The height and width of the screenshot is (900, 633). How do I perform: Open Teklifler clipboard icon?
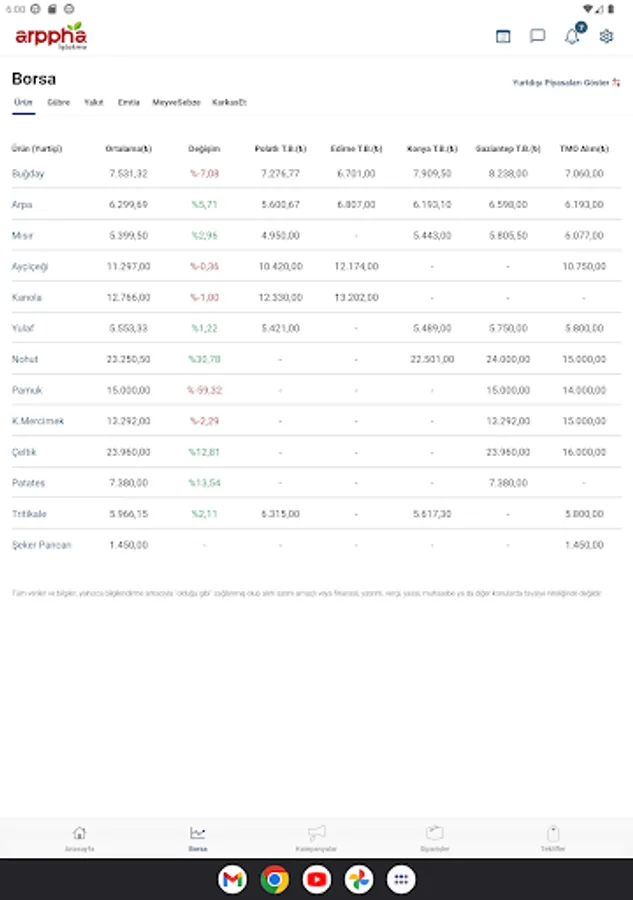coord(553,833)
